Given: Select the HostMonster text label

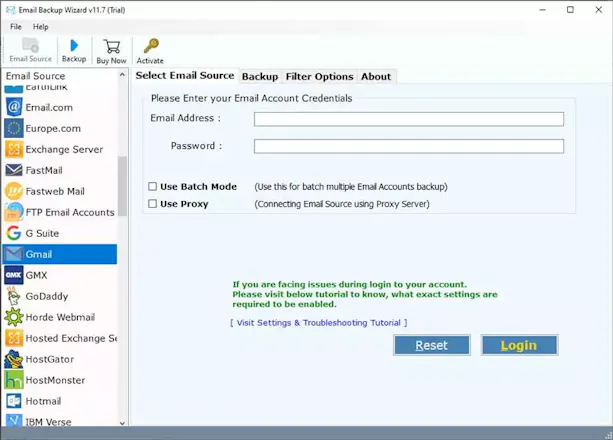Looking at the screenshot, I should (55, 380).
